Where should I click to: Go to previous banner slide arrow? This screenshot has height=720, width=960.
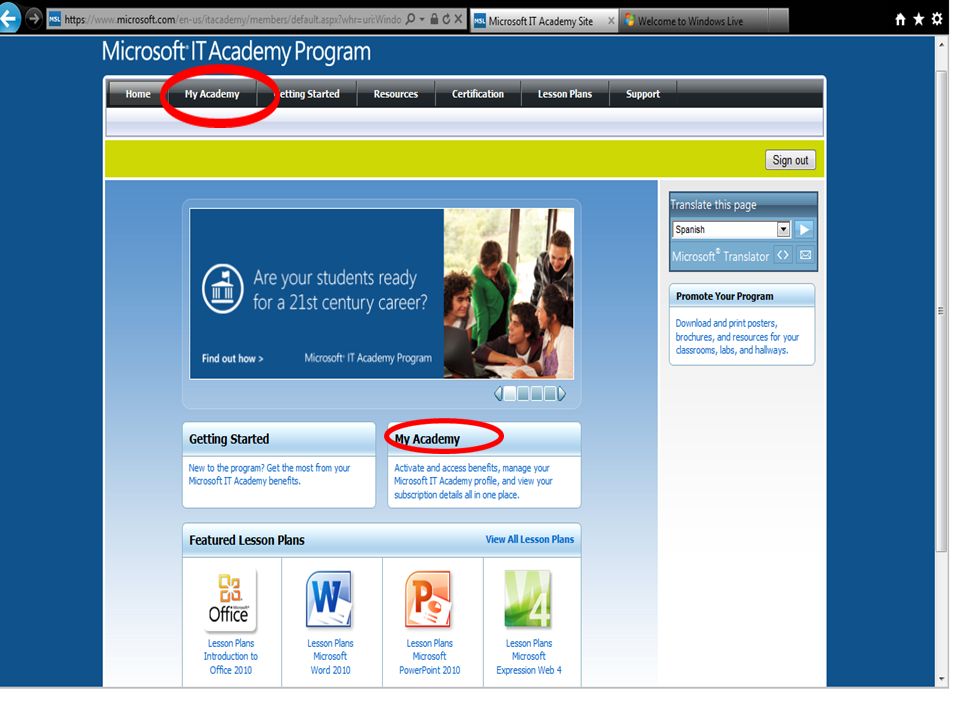tap(498, 394)
